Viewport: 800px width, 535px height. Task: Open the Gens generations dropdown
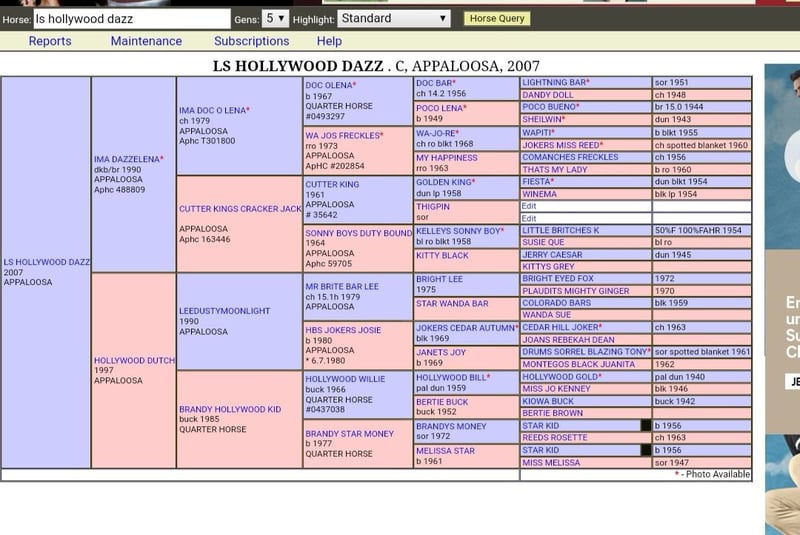[x=276, y=19]
